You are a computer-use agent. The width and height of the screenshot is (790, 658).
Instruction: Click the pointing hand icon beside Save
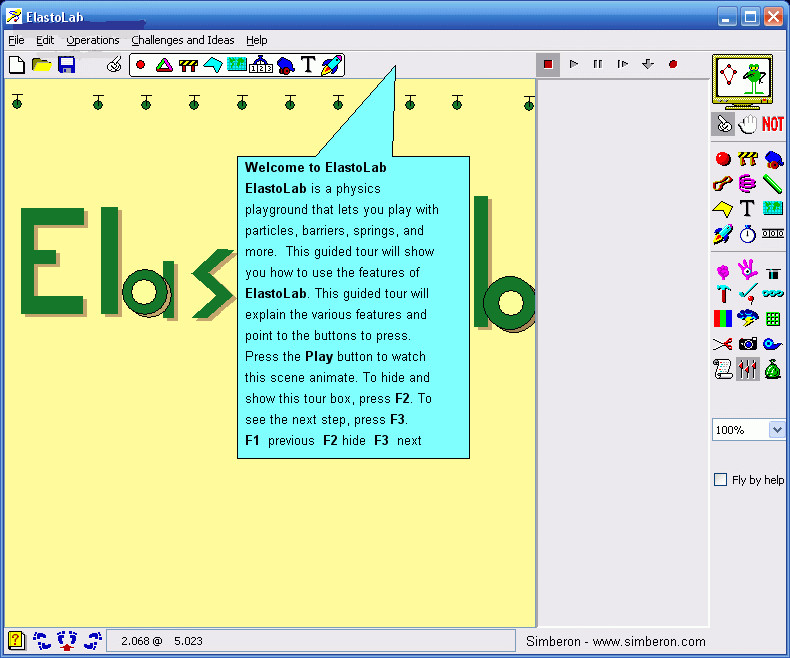coord(114,65)
